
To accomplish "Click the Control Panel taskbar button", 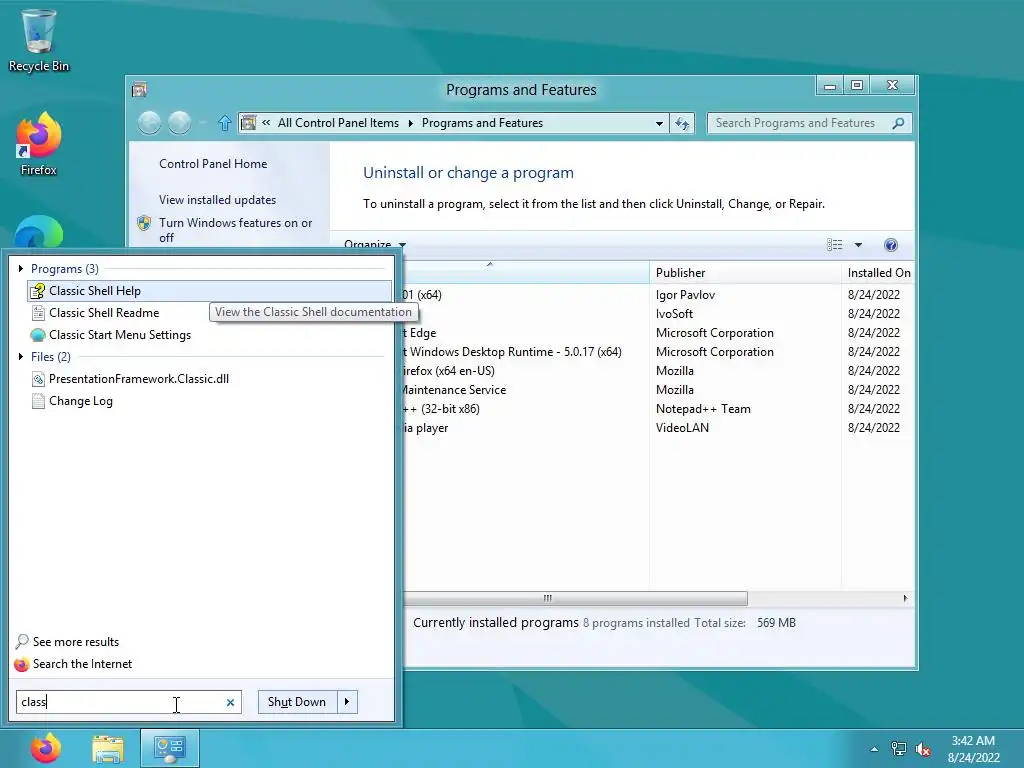I will coord(170,748).
